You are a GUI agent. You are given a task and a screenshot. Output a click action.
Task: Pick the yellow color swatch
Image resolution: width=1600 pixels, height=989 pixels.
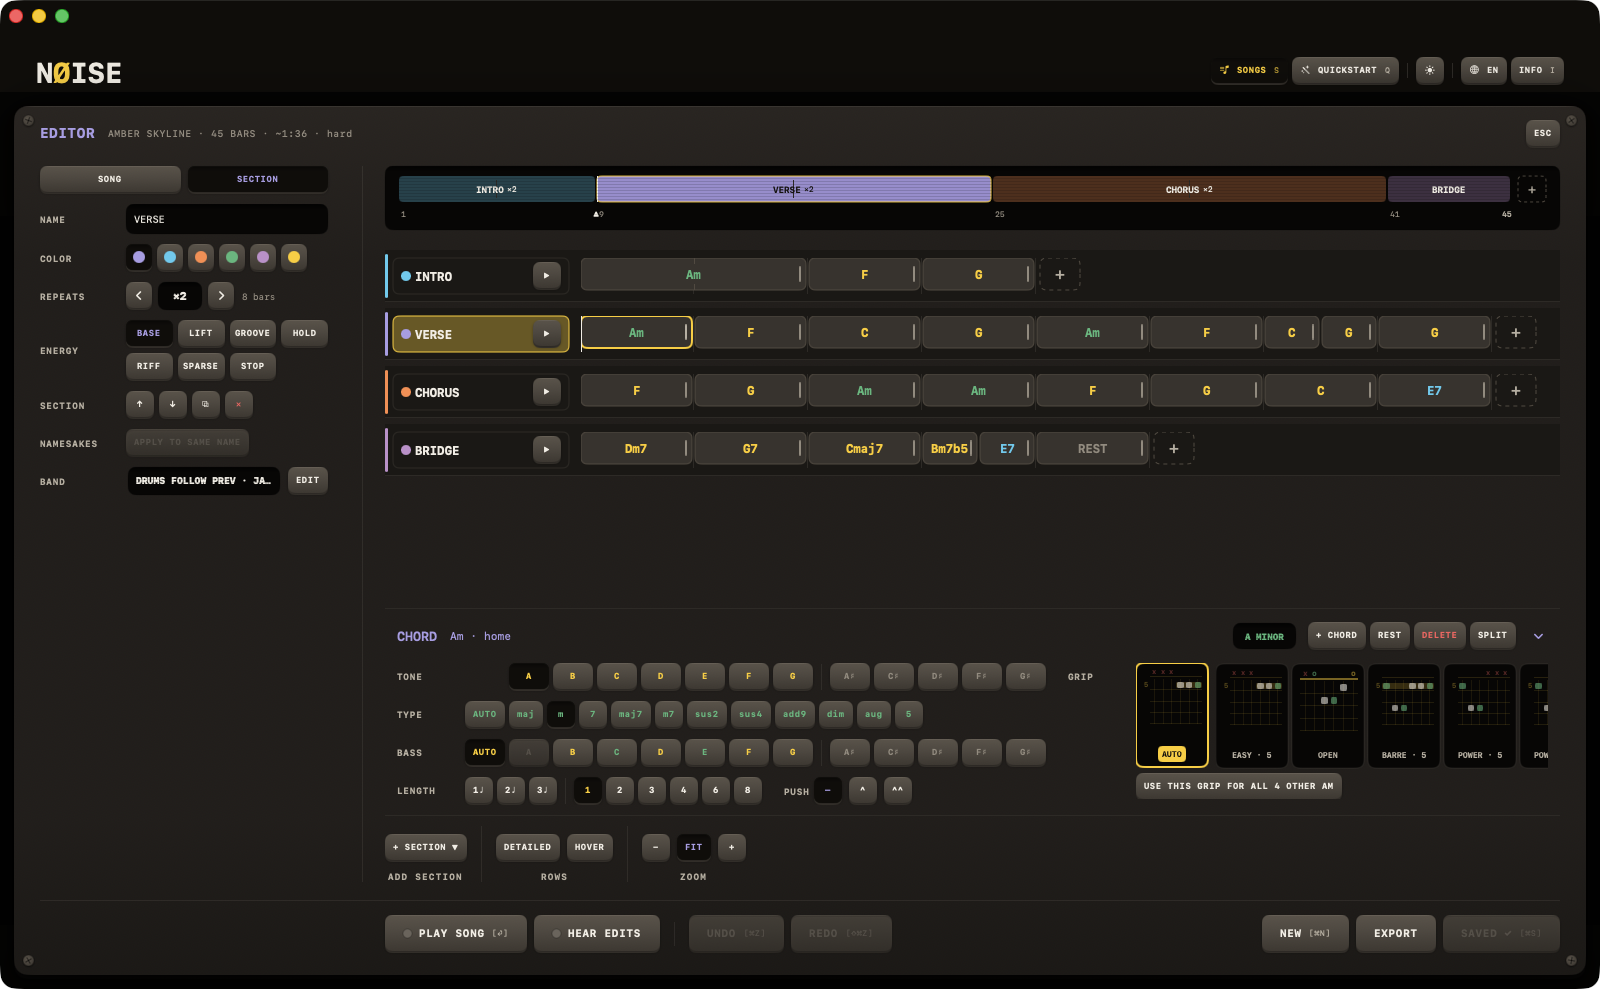pyautogui.click(x=294, y=257)
